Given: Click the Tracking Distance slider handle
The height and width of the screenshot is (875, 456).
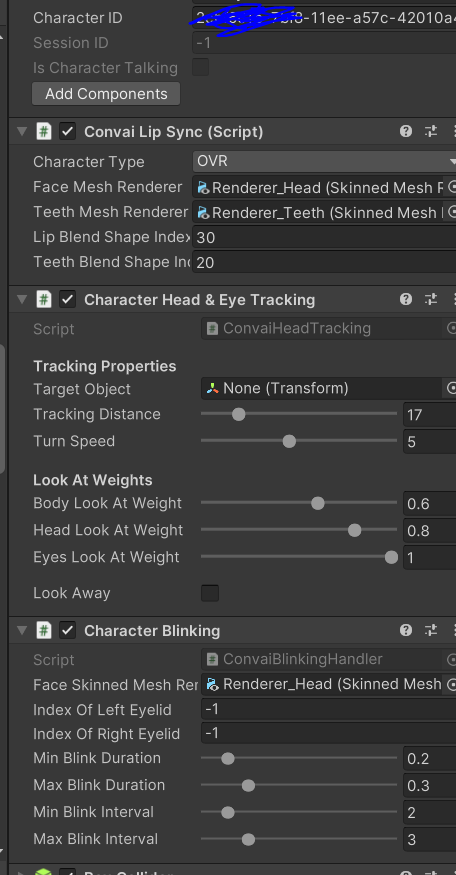Looking at the screenshot, I should tap(238, 414).
